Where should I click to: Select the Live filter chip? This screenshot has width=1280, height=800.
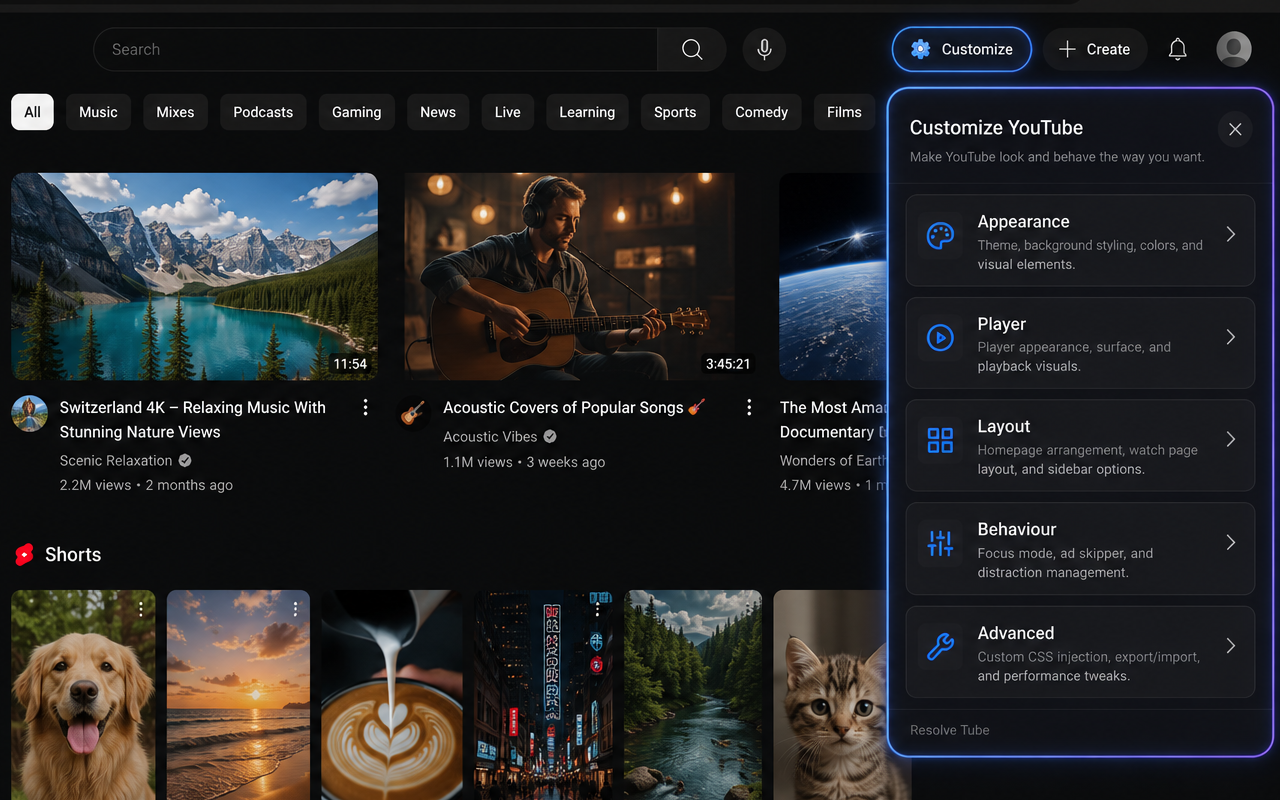point(508,112)
